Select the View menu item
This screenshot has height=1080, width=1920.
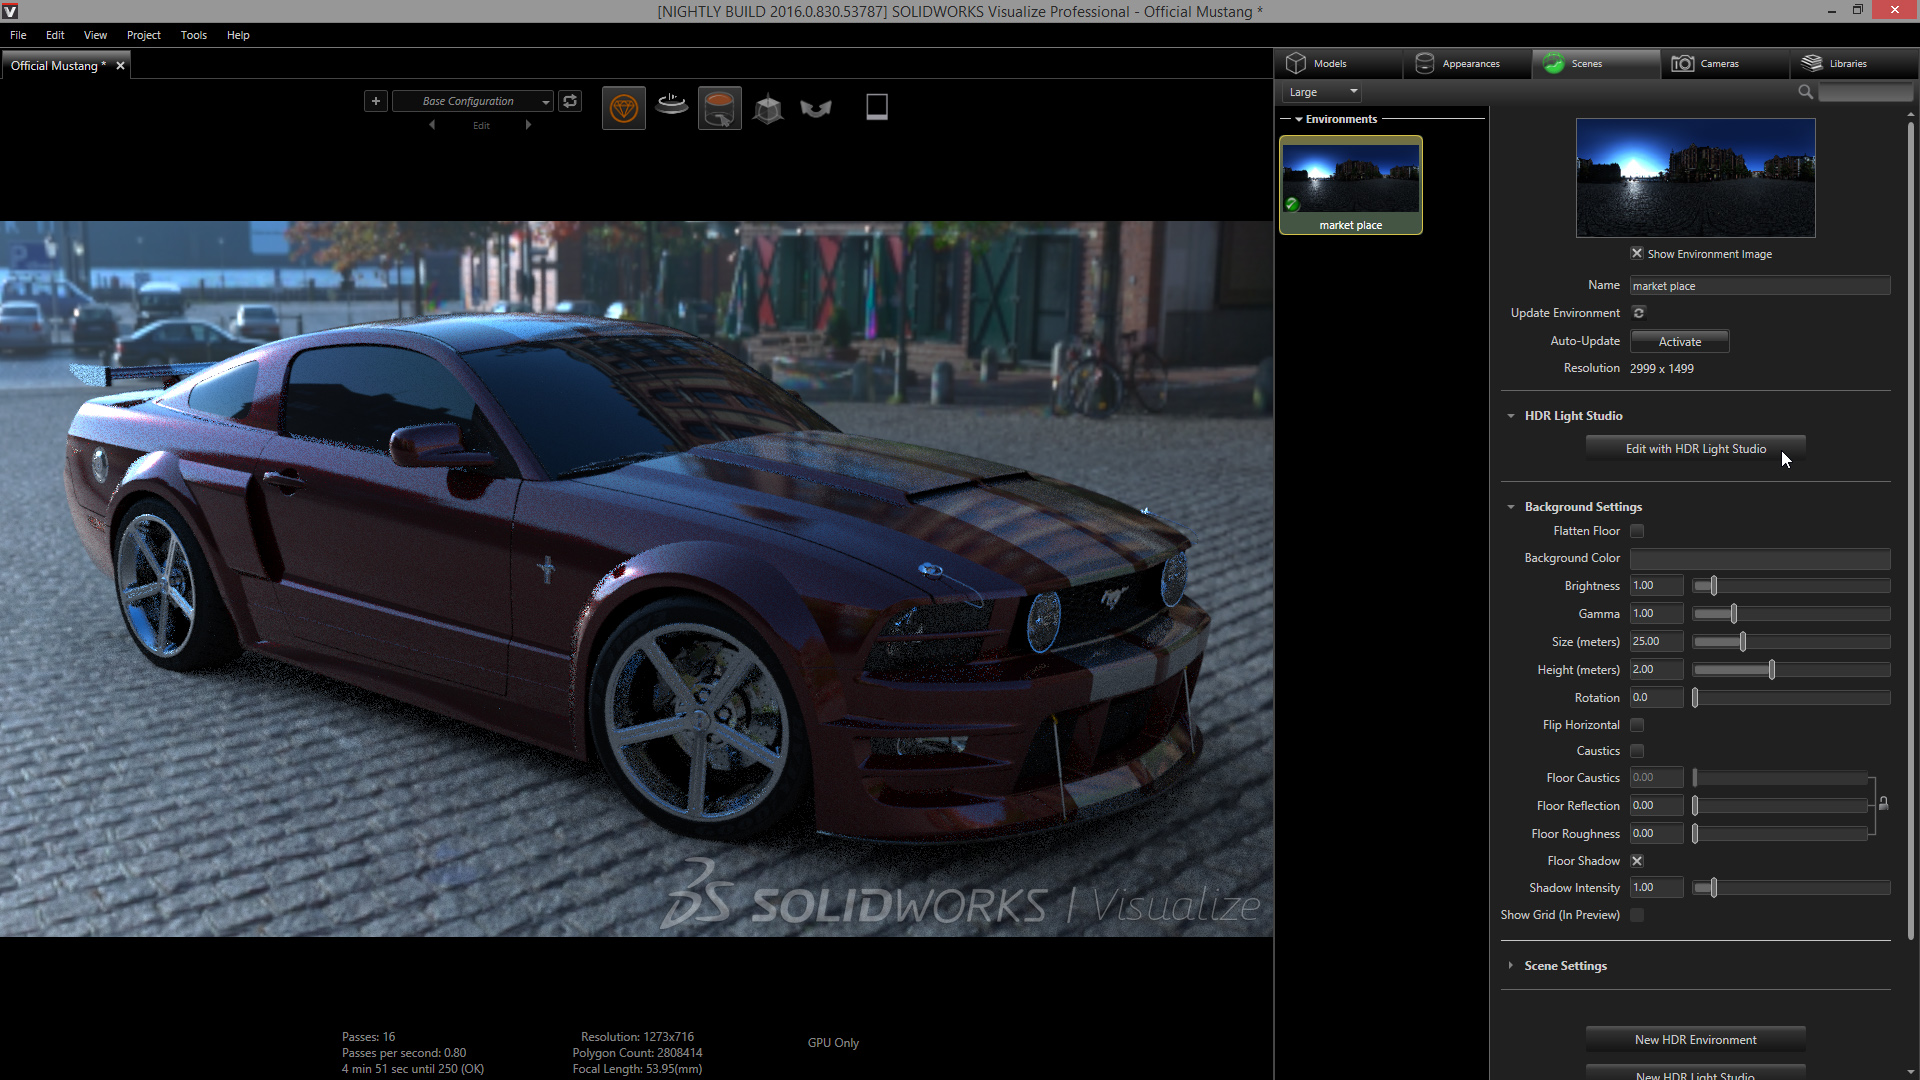pyautogui.click(x=95, y=34)
